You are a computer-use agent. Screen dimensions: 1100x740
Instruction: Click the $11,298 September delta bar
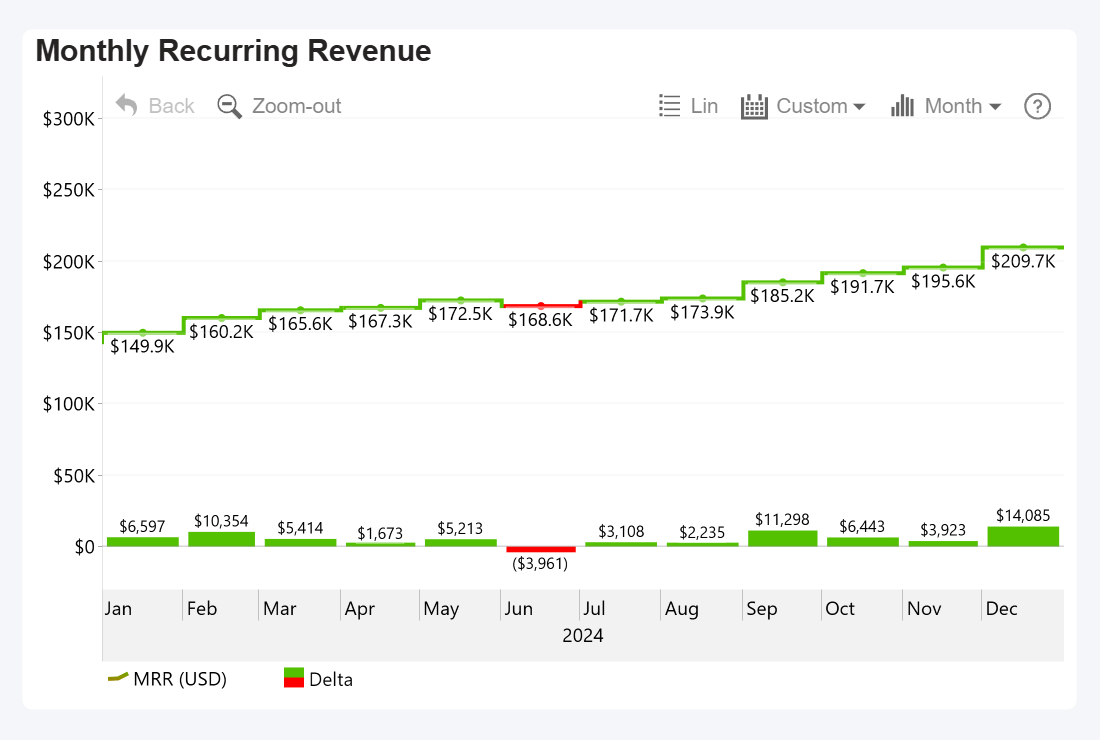(782, 539)
